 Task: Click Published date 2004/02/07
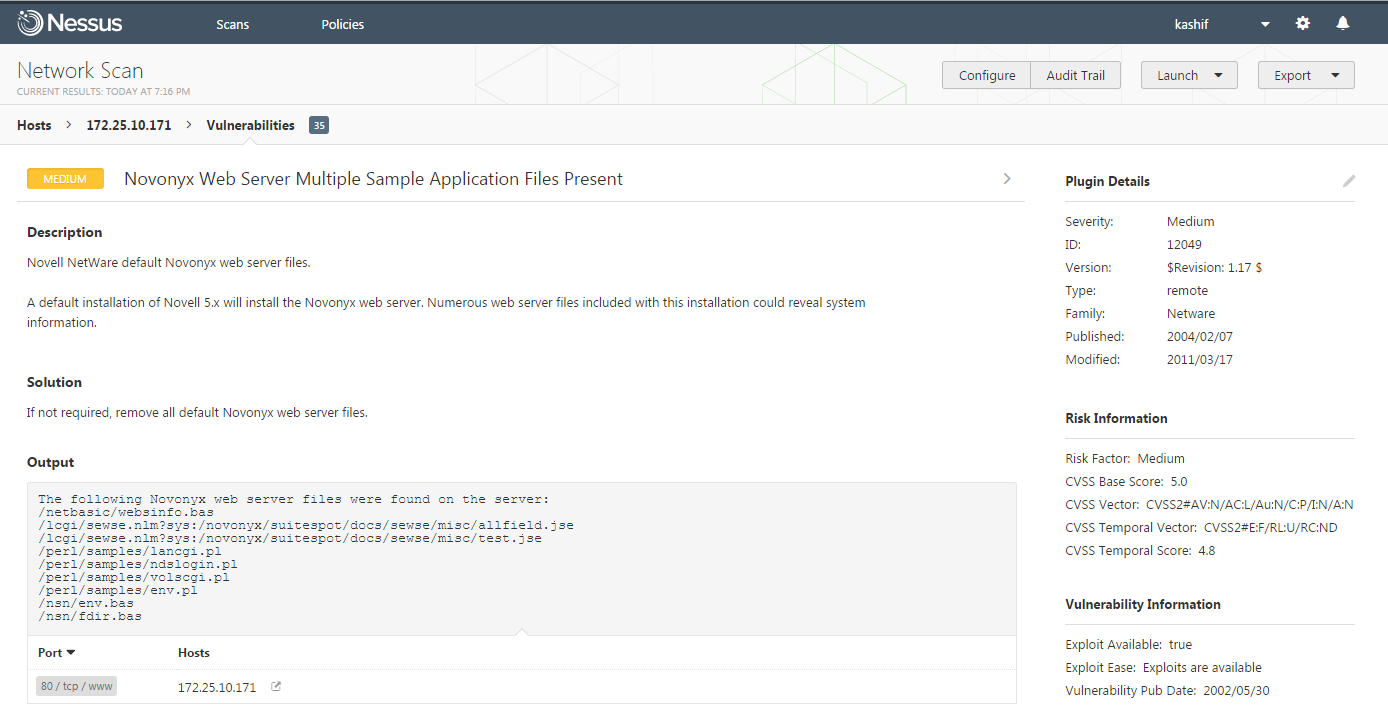(x=1200, y=336)
